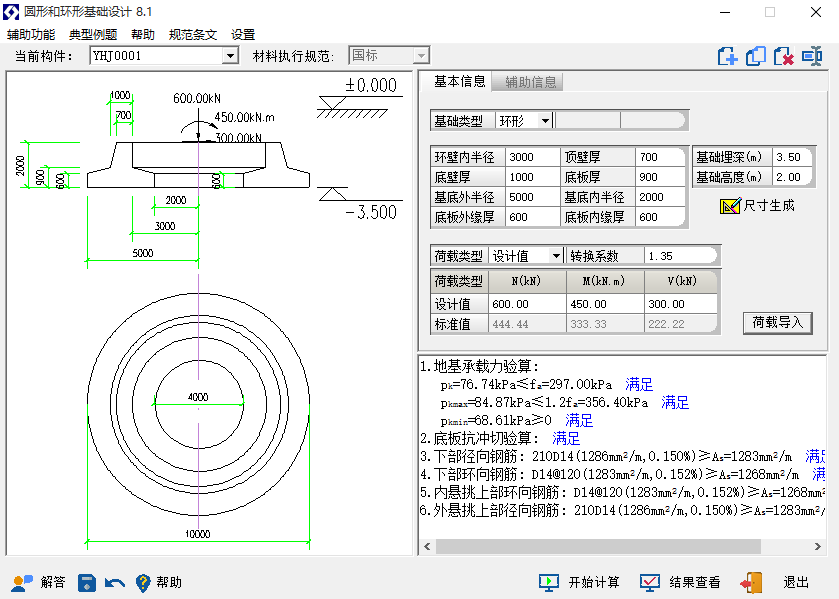This screenshot has width=839, height=599.
Task: Click the new component icon in the toolbar
Action: tap(728, 56)
